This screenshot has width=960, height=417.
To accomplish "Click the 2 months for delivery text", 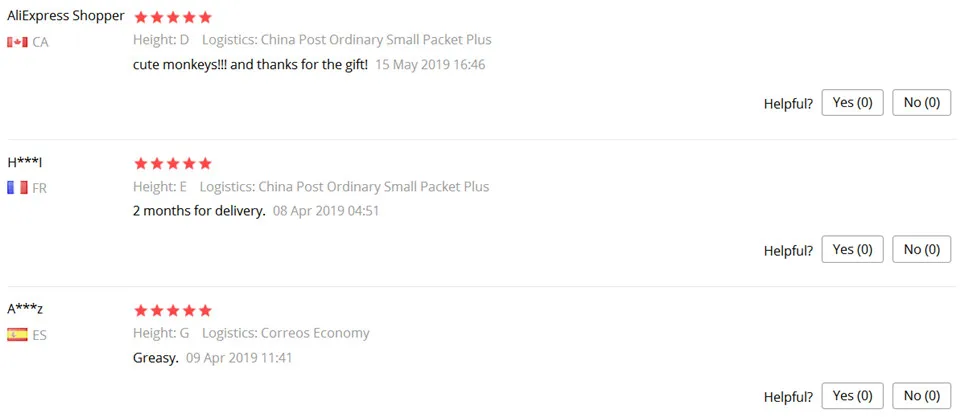I will click(199, 211).
